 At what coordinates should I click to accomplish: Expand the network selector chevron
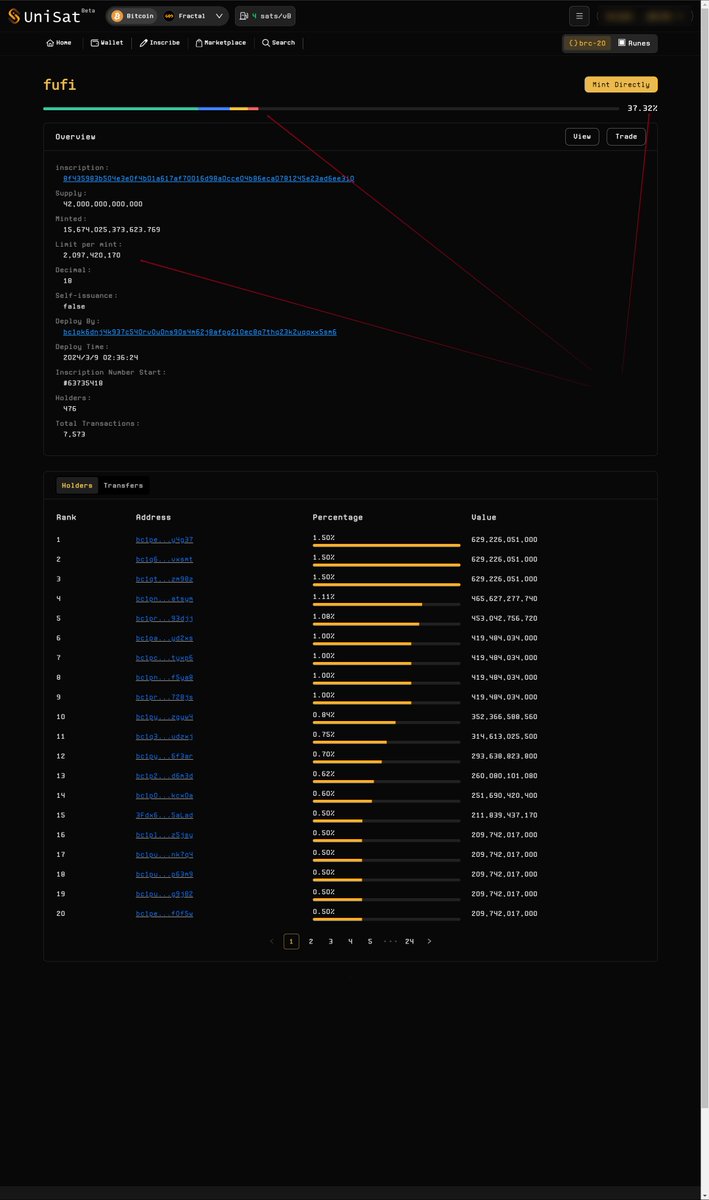click(219, 16)
